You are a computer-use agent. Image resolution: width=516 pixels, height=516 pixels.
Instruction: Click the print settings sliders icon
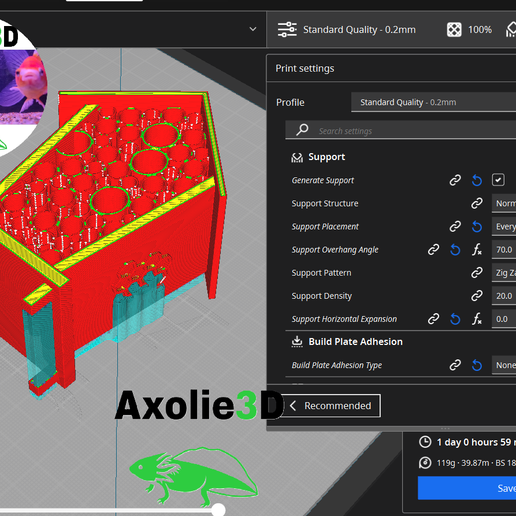click(x=287, y=30)
